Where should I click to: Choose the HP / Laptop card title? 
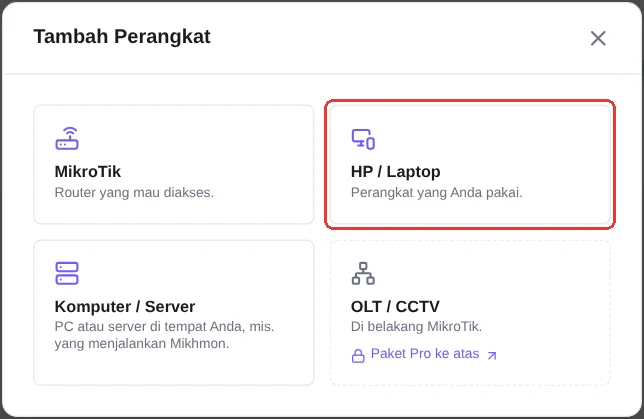pyautogui.click(x=396, y=171)
